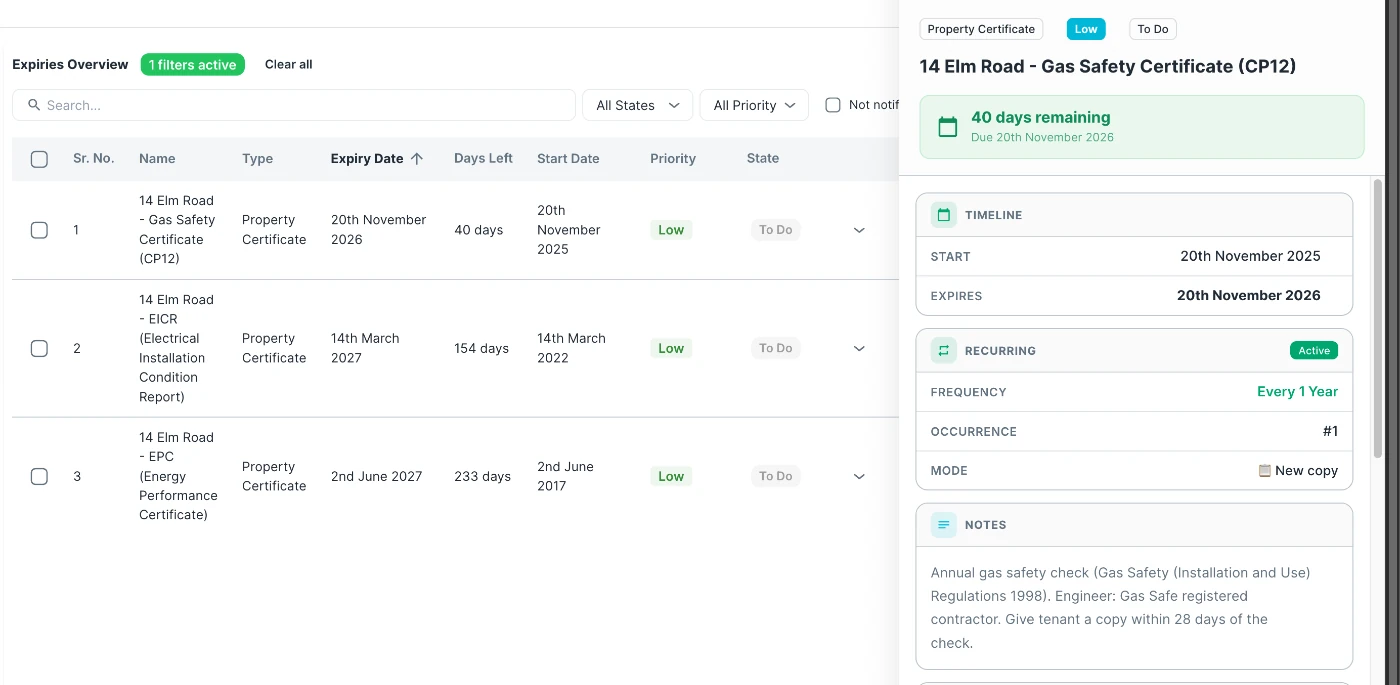Click the Expiries Overview heading

point(70,65)
